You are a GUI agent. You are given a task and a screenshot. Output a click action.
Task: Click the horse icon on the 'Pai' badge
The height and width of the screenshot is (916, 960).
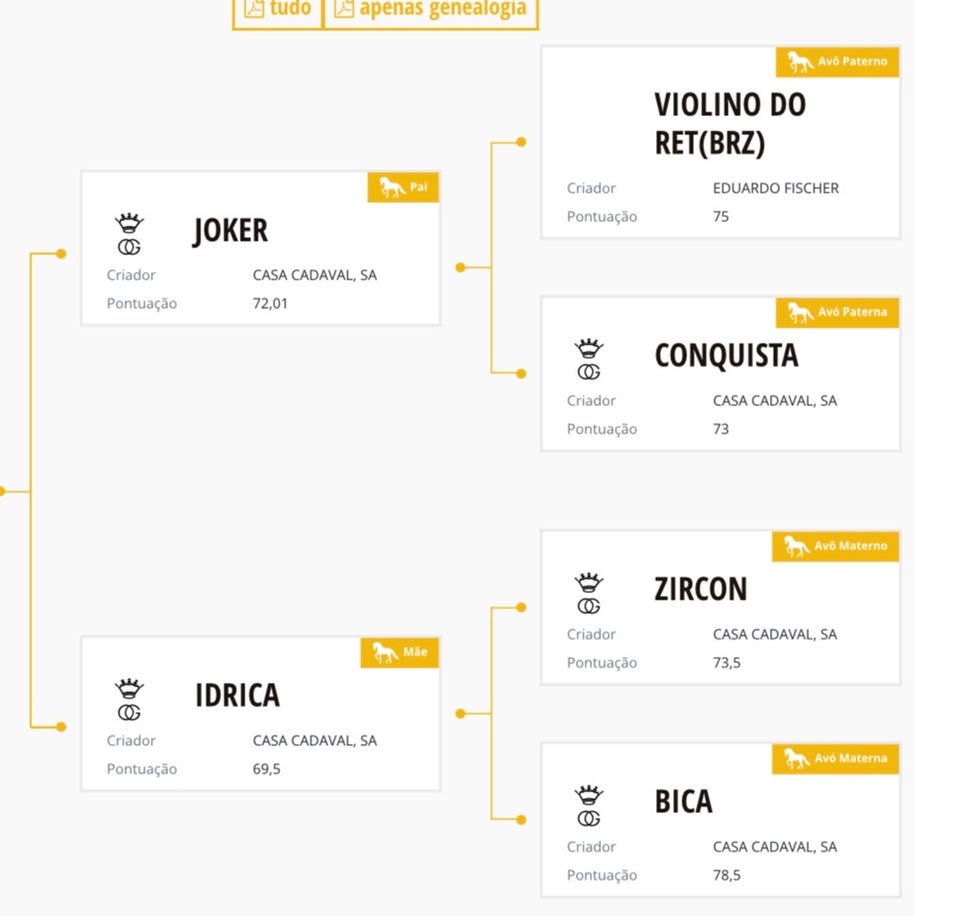point(391,188)
